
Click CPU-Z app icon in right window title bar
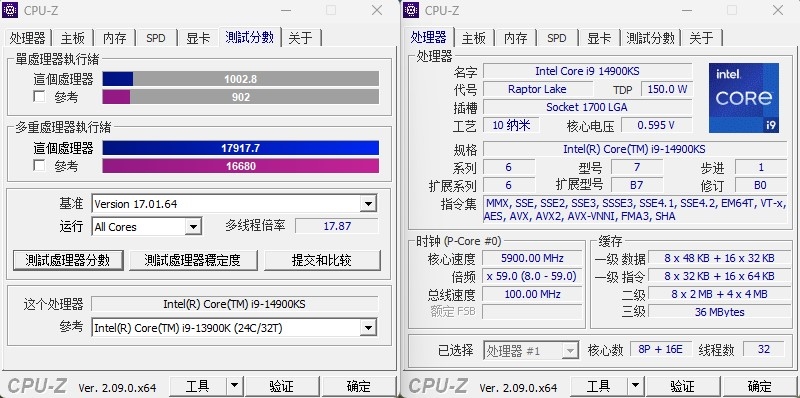point(411,10)
